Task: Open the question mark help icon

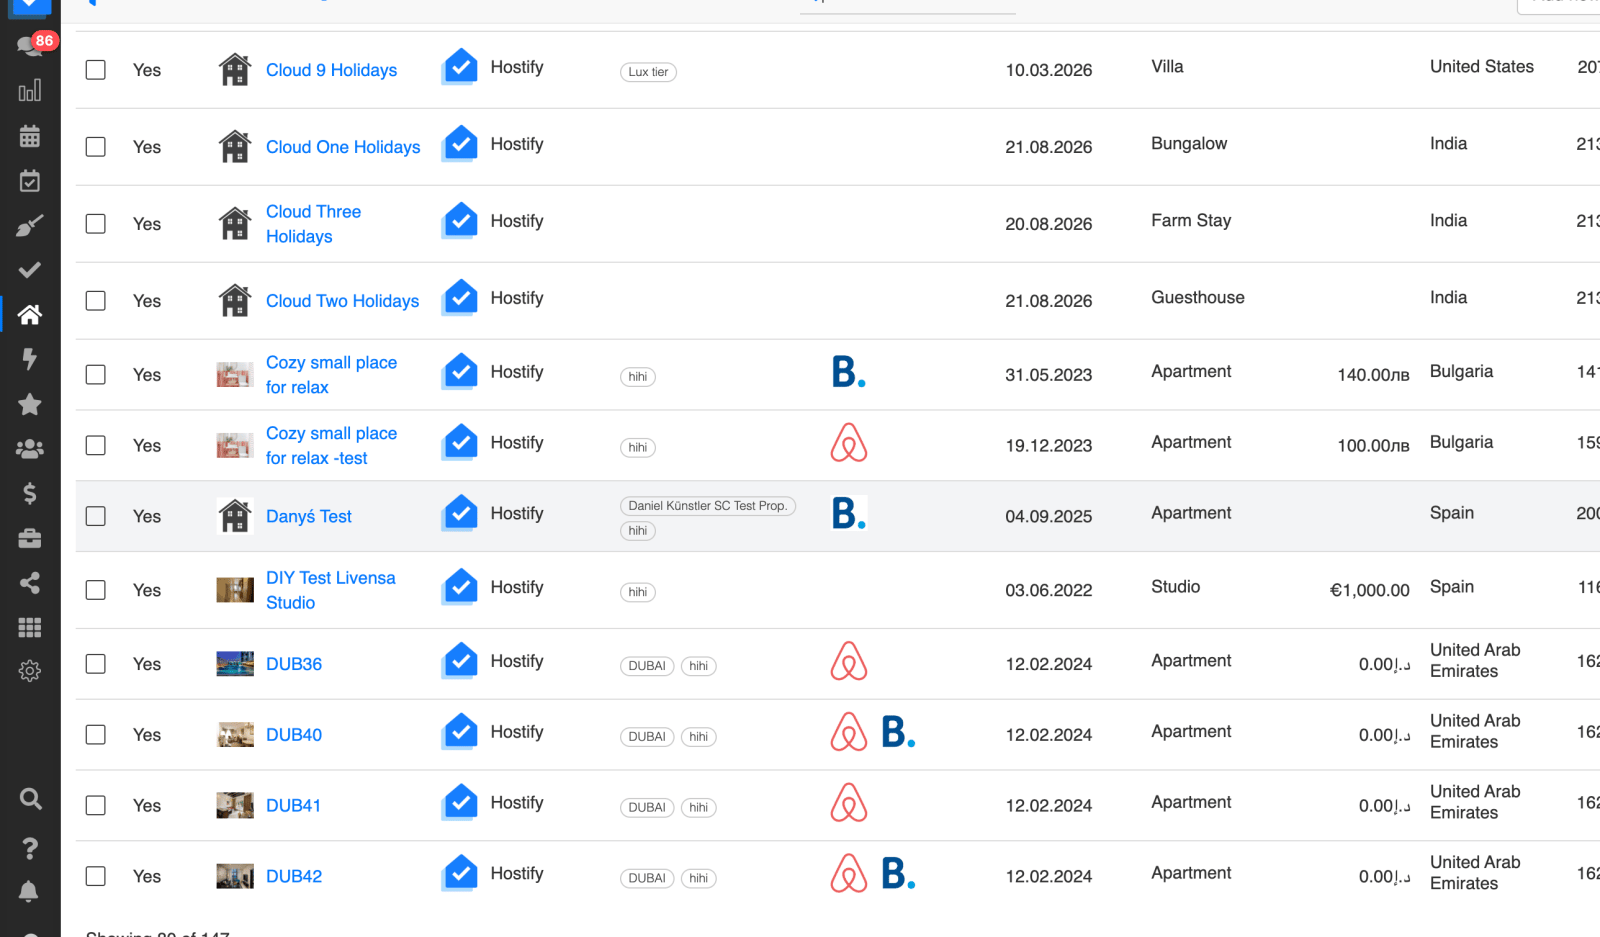Action: click(30, 848)
